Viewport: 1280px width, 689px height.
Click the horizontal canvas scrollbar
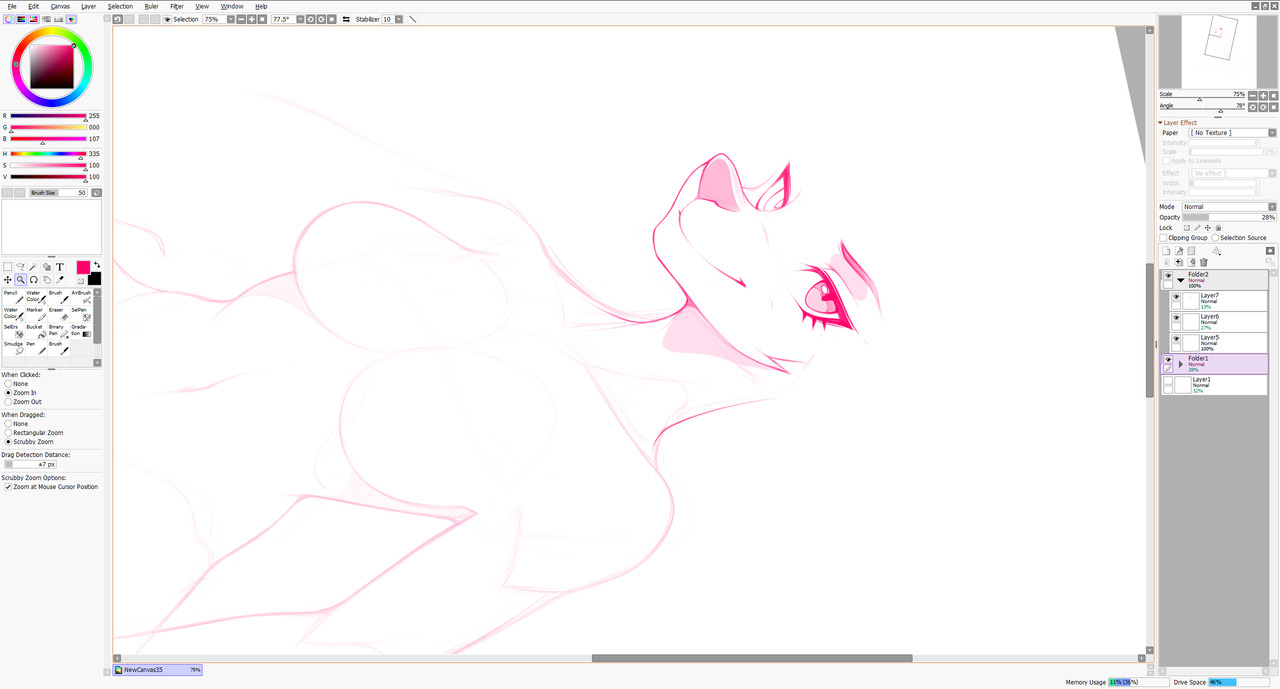(x=751, y=658)
